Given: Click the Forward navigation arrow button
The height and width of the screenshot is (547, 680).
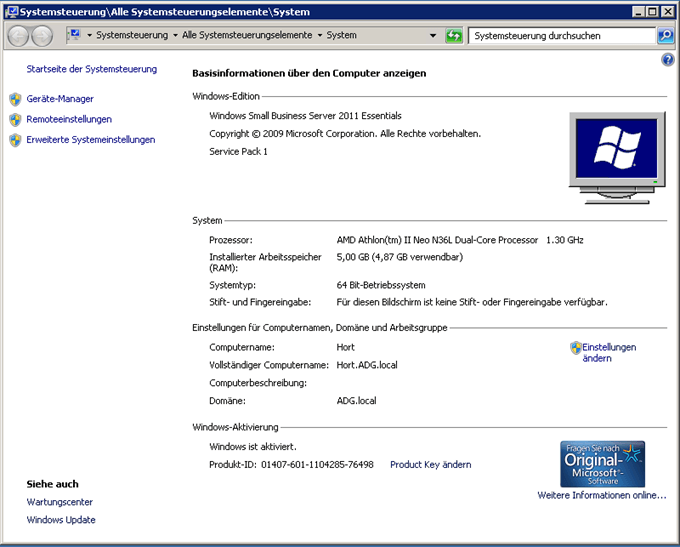Looking at the screenshot, I should point(42,36).
